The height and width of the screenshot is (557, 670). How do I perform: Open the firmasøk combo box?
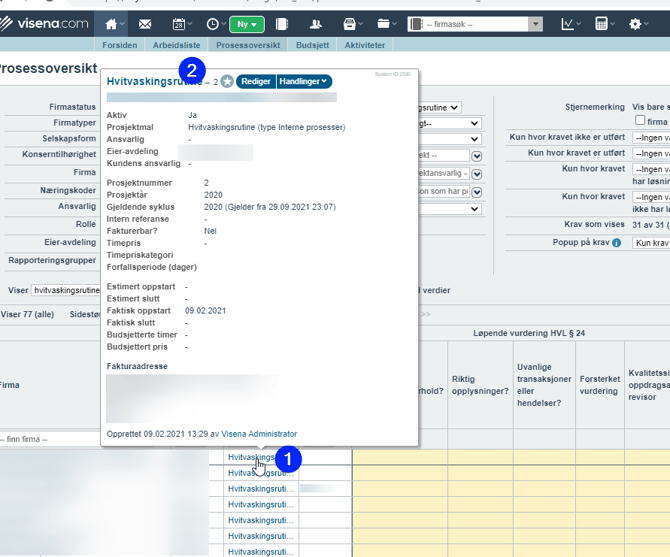pyautogui.click(x=476, y=24)
